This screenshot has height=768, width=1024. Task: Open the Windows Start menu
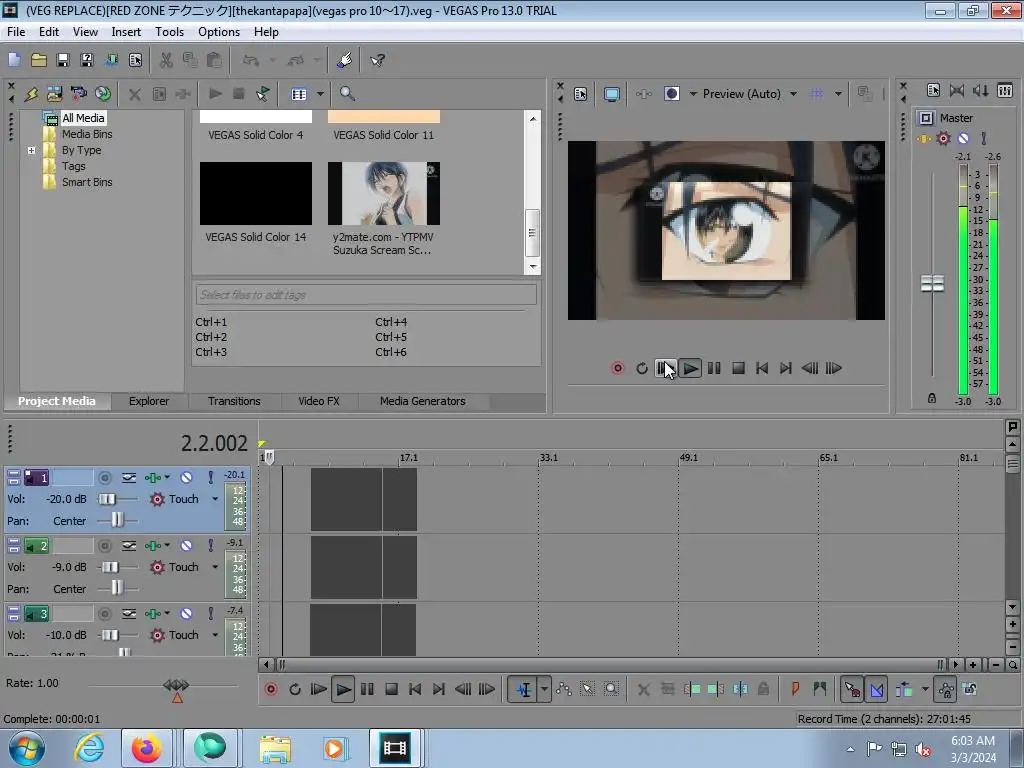tap(26, 748)
